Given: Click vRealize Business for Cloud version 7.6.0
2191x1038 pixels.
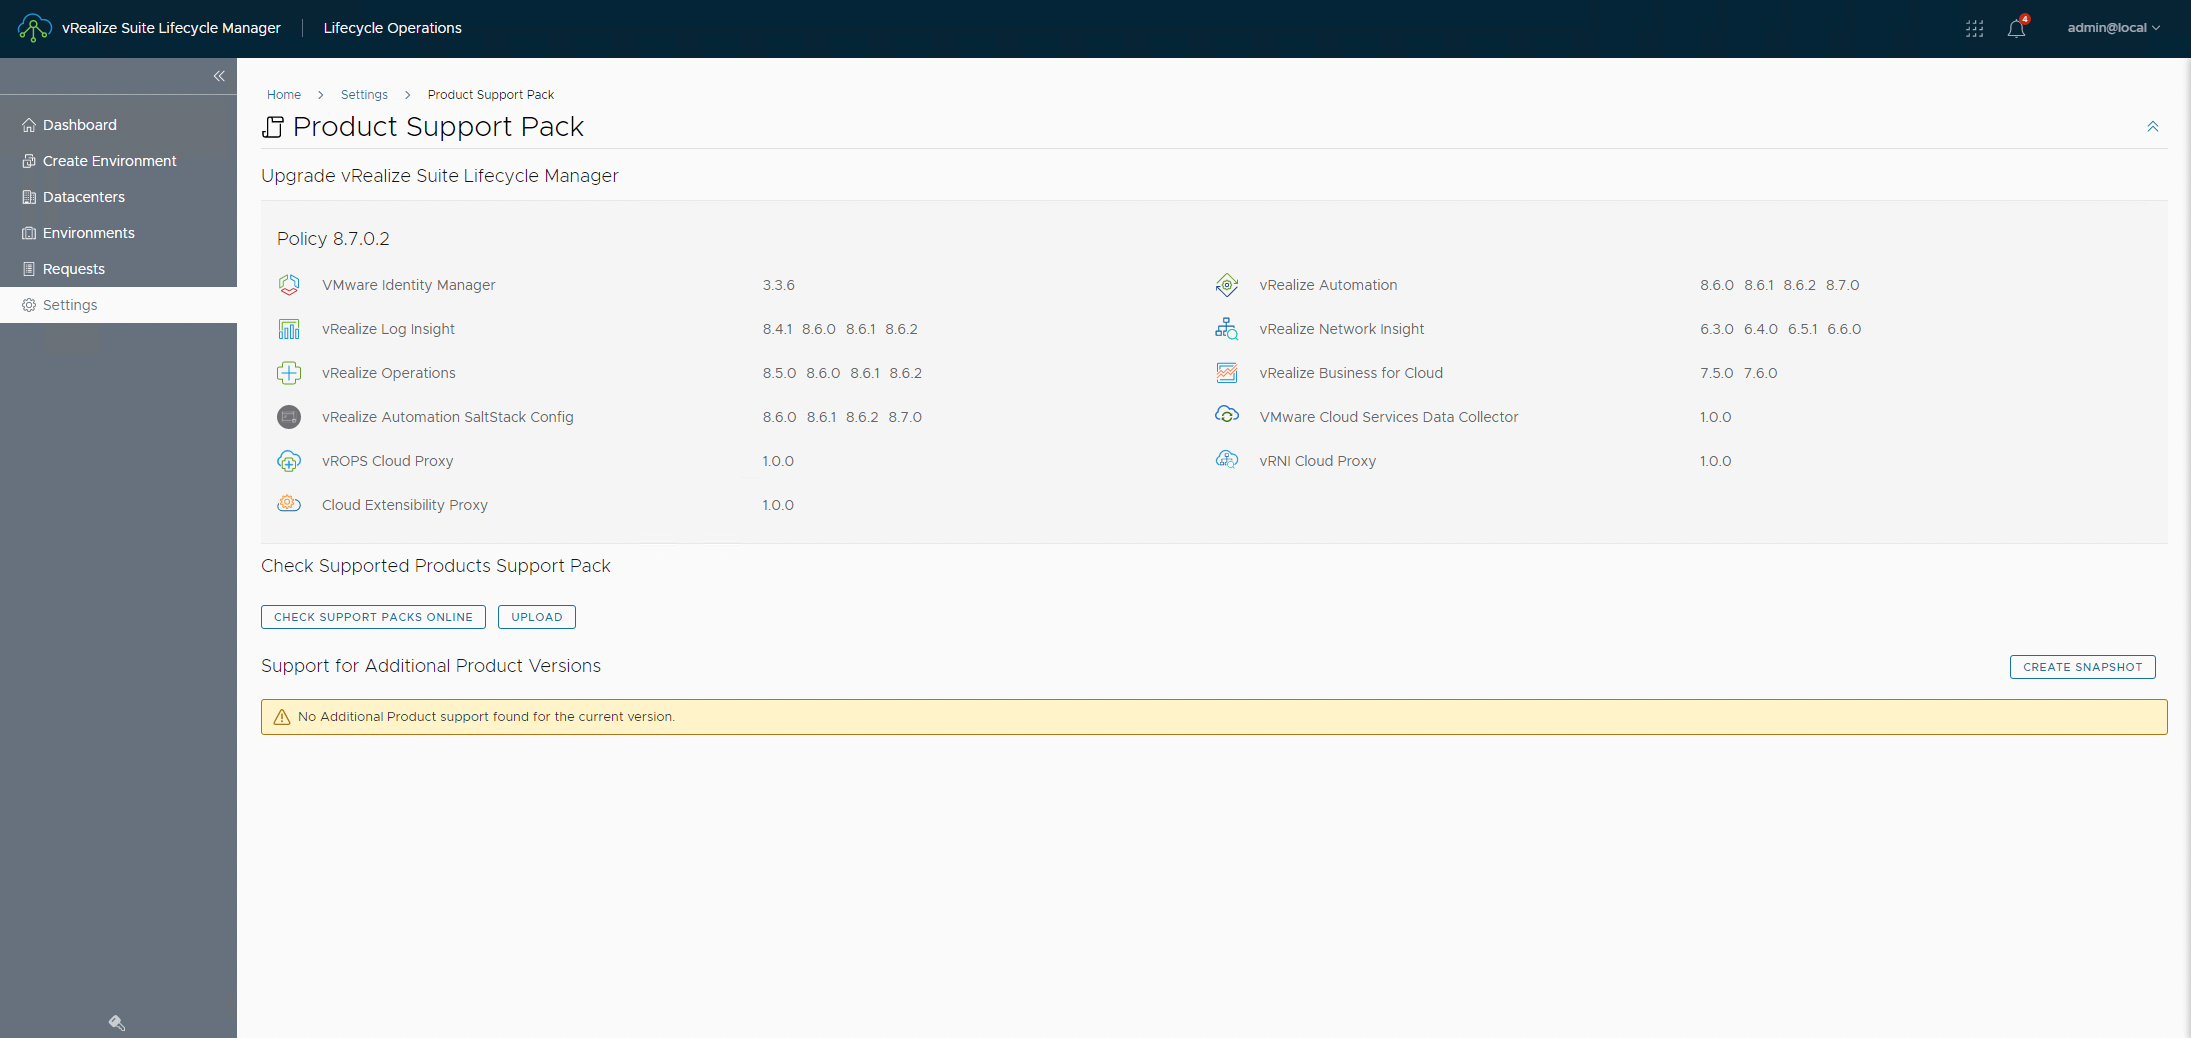Looking at the screenshot, I should (x=1760, y=373).
